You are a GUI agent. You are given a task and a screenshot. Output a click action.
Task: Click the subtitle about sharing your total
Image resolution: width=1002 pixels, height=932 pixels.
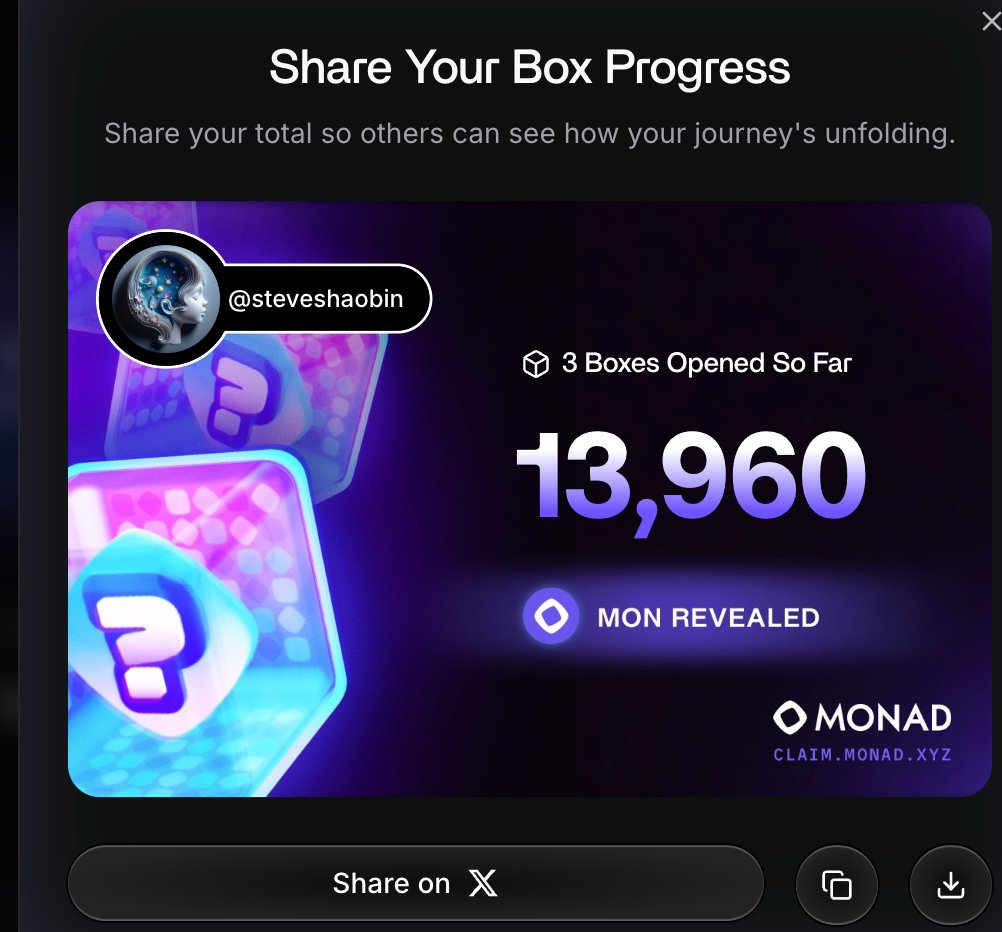point(529,133)
